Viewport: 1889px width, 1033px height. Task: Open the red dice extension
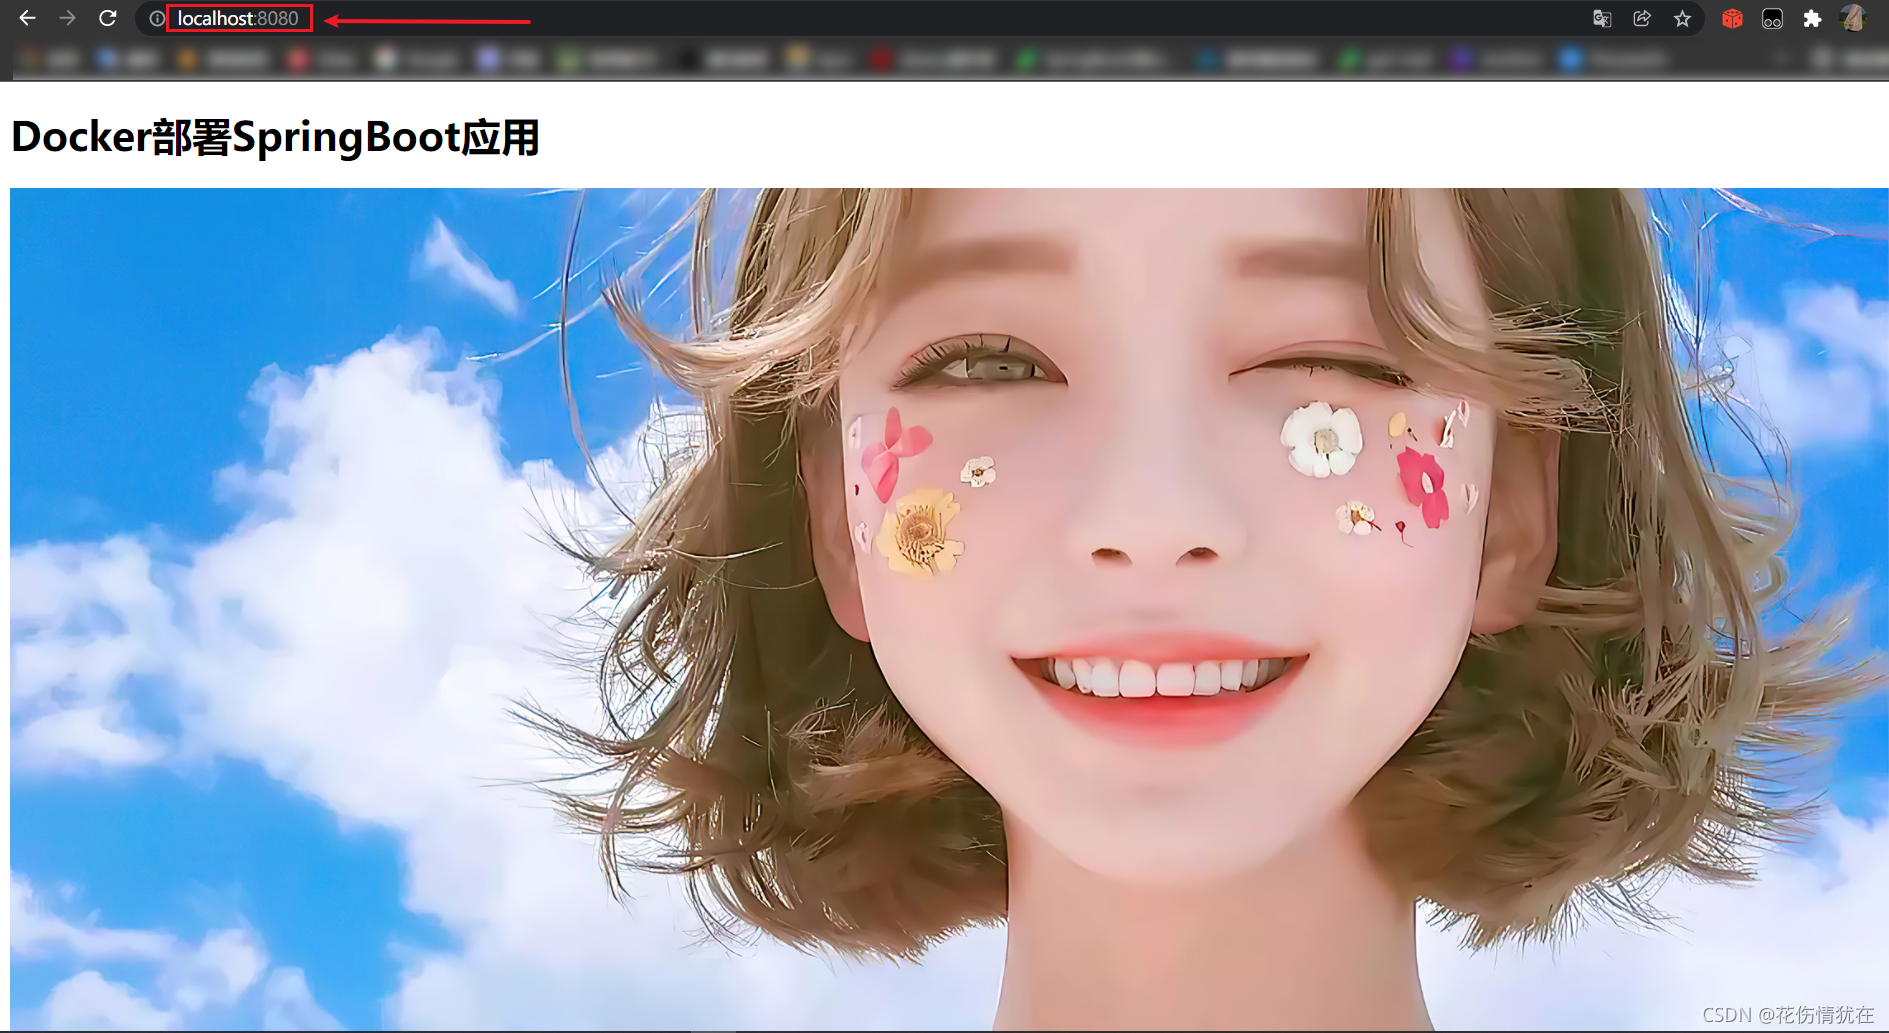coord(1731,18)
